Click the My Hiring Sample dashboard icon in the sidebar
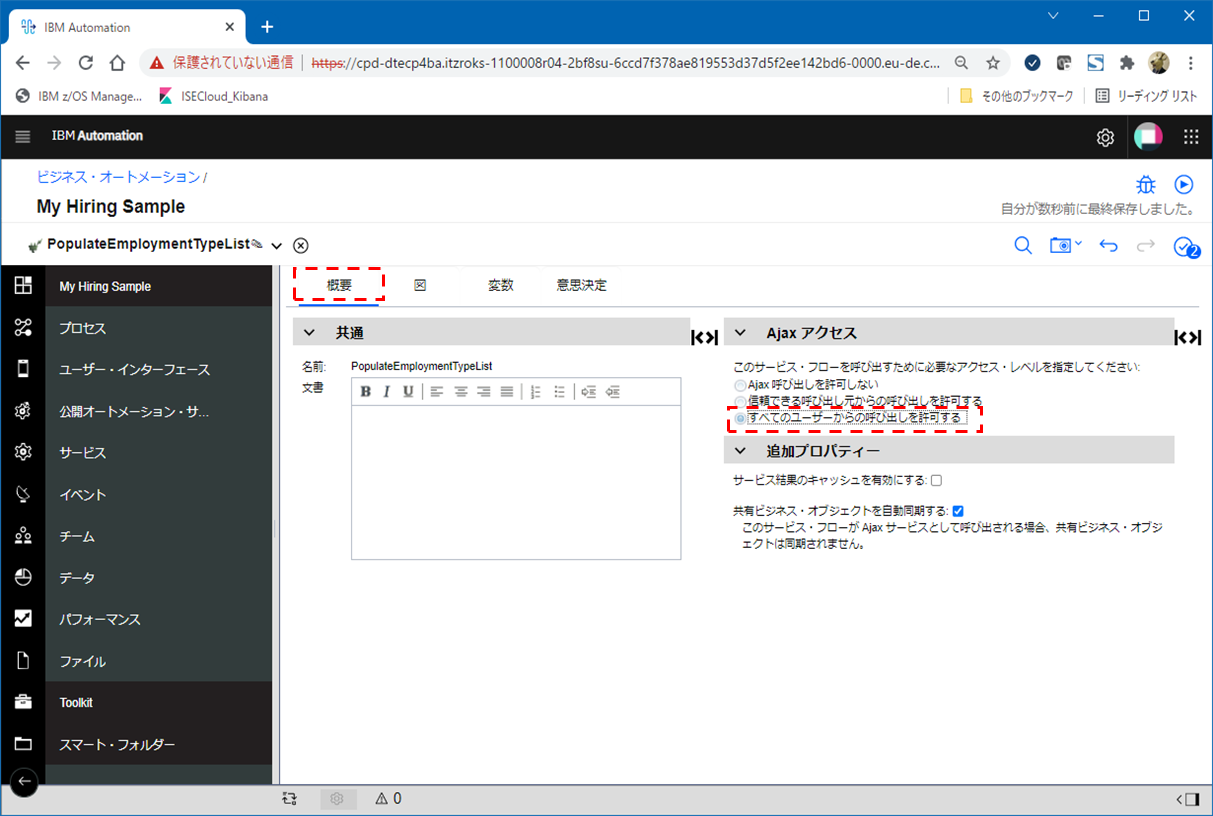Image resolution: width=1213 pixels, height=816 pixels. pyautogui.click(x=23, y=286)
